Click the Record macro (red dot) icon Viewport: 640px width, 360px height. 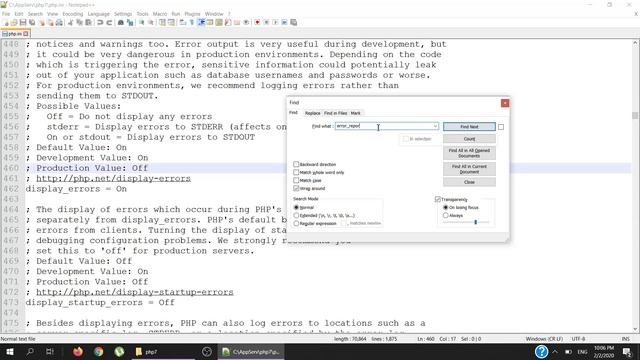coord(257,23)
